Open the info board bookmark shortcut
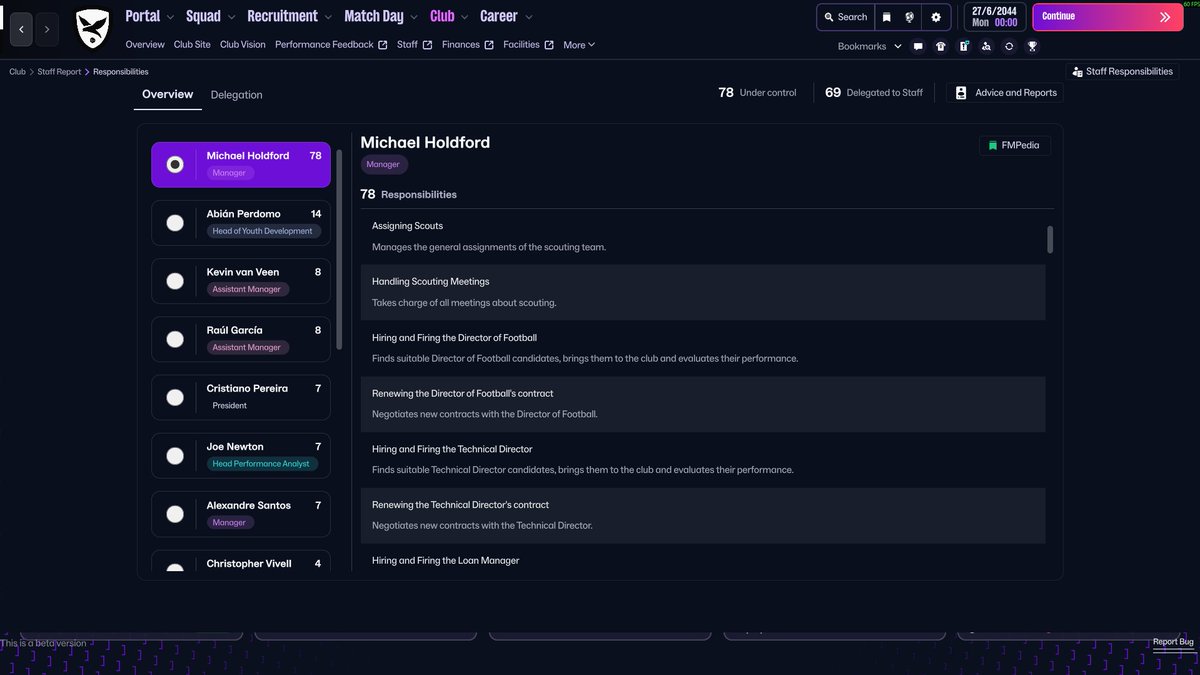This screenshot has width=1200, height=675. tap(964, 46)
